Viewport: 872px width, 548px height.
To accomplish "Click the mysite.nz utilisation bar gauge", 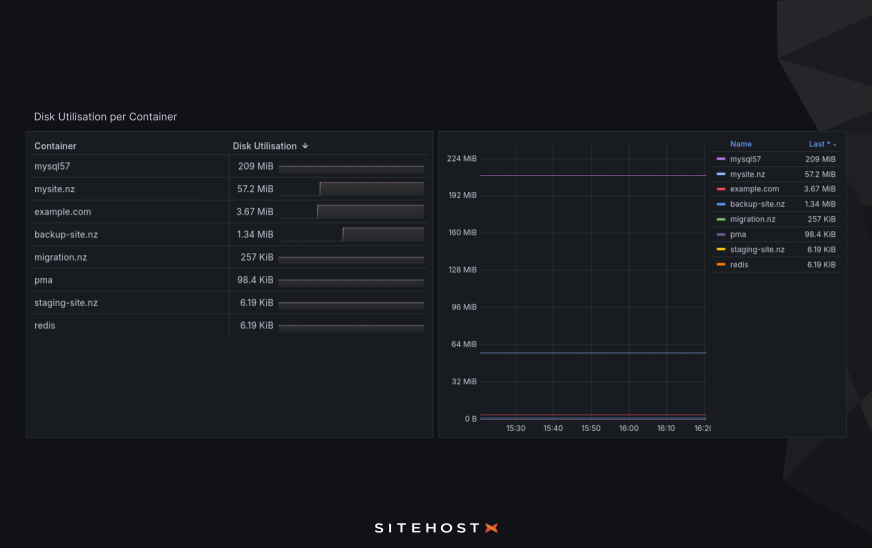I will click(371, 189).
